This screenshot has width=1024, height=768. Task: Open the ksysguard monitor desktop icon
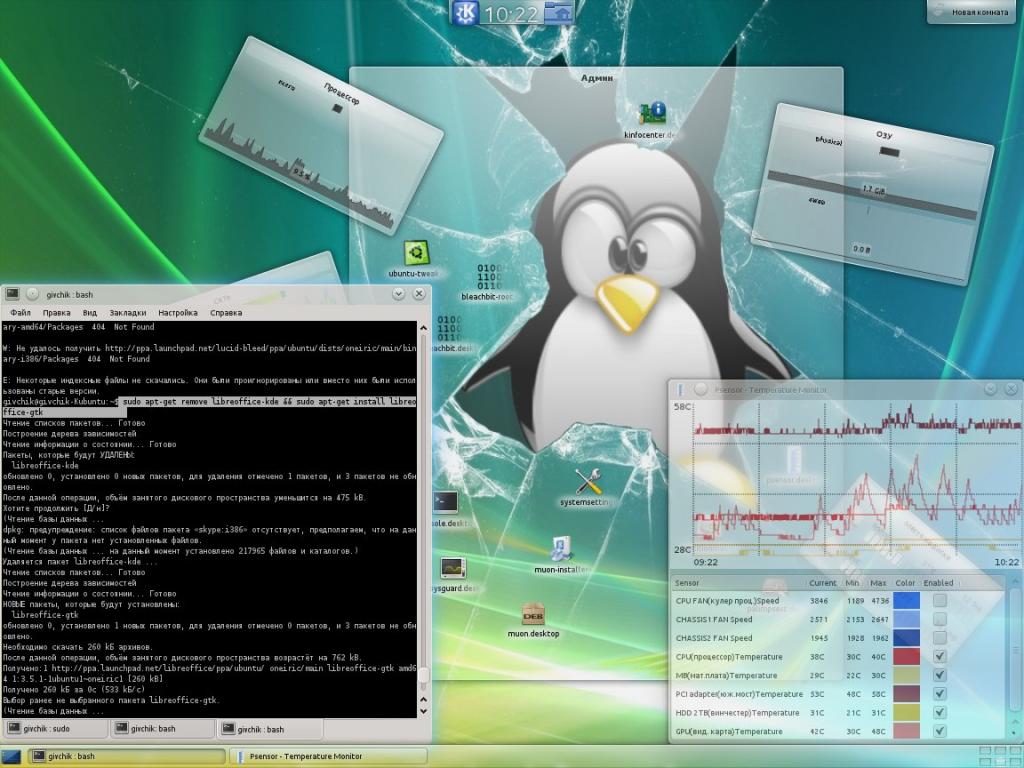453,568
